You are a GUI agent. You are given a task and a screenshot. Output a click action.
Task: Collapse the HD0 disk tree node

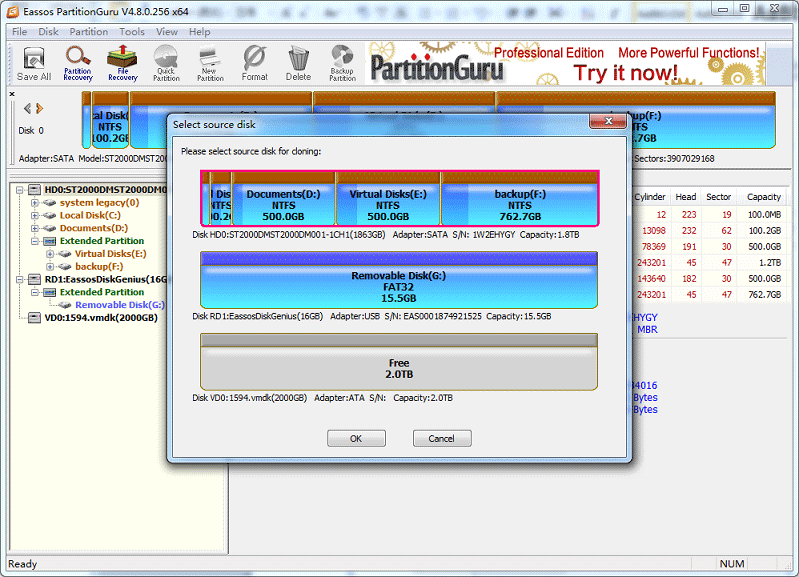click(x=19, y=190)
